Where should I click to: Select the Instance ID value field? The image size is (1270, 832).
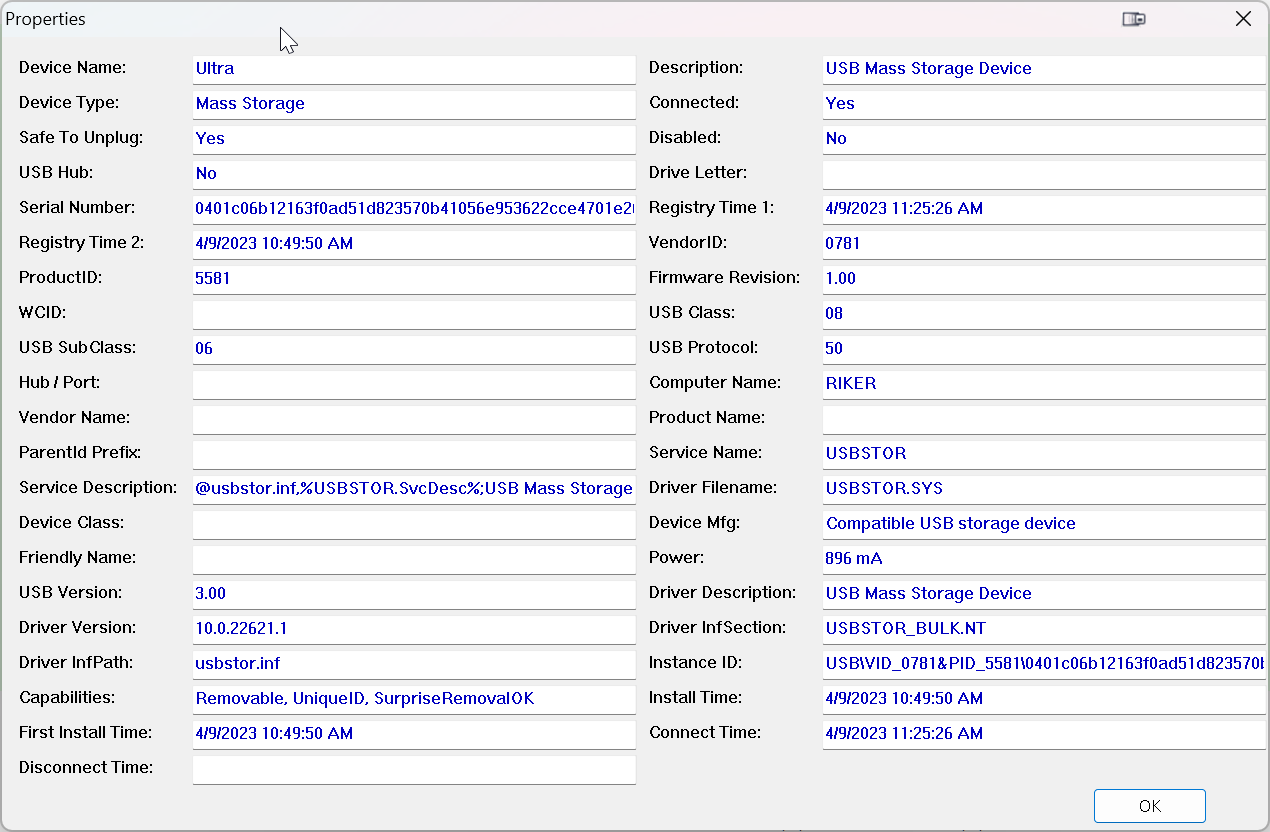tap(1043, 664)
